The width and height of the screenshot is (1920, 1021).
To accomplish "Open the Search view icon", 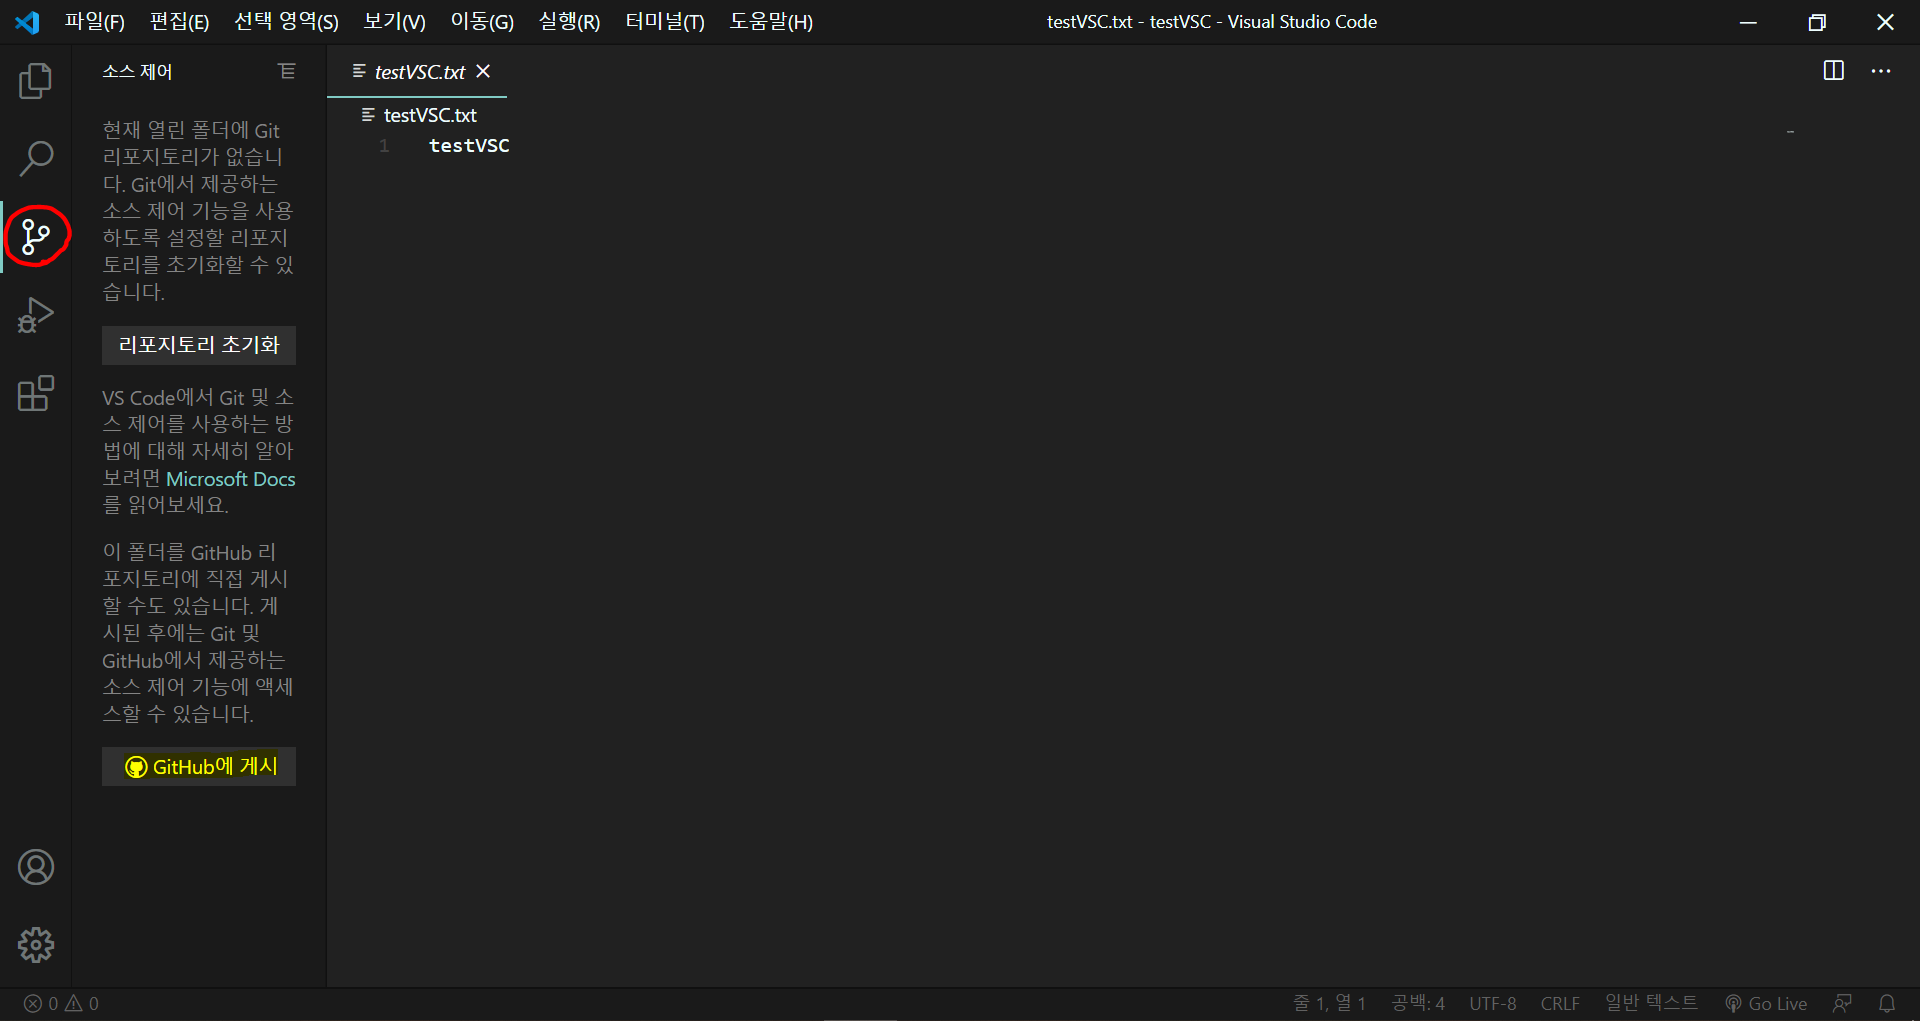I will point(36,158).
